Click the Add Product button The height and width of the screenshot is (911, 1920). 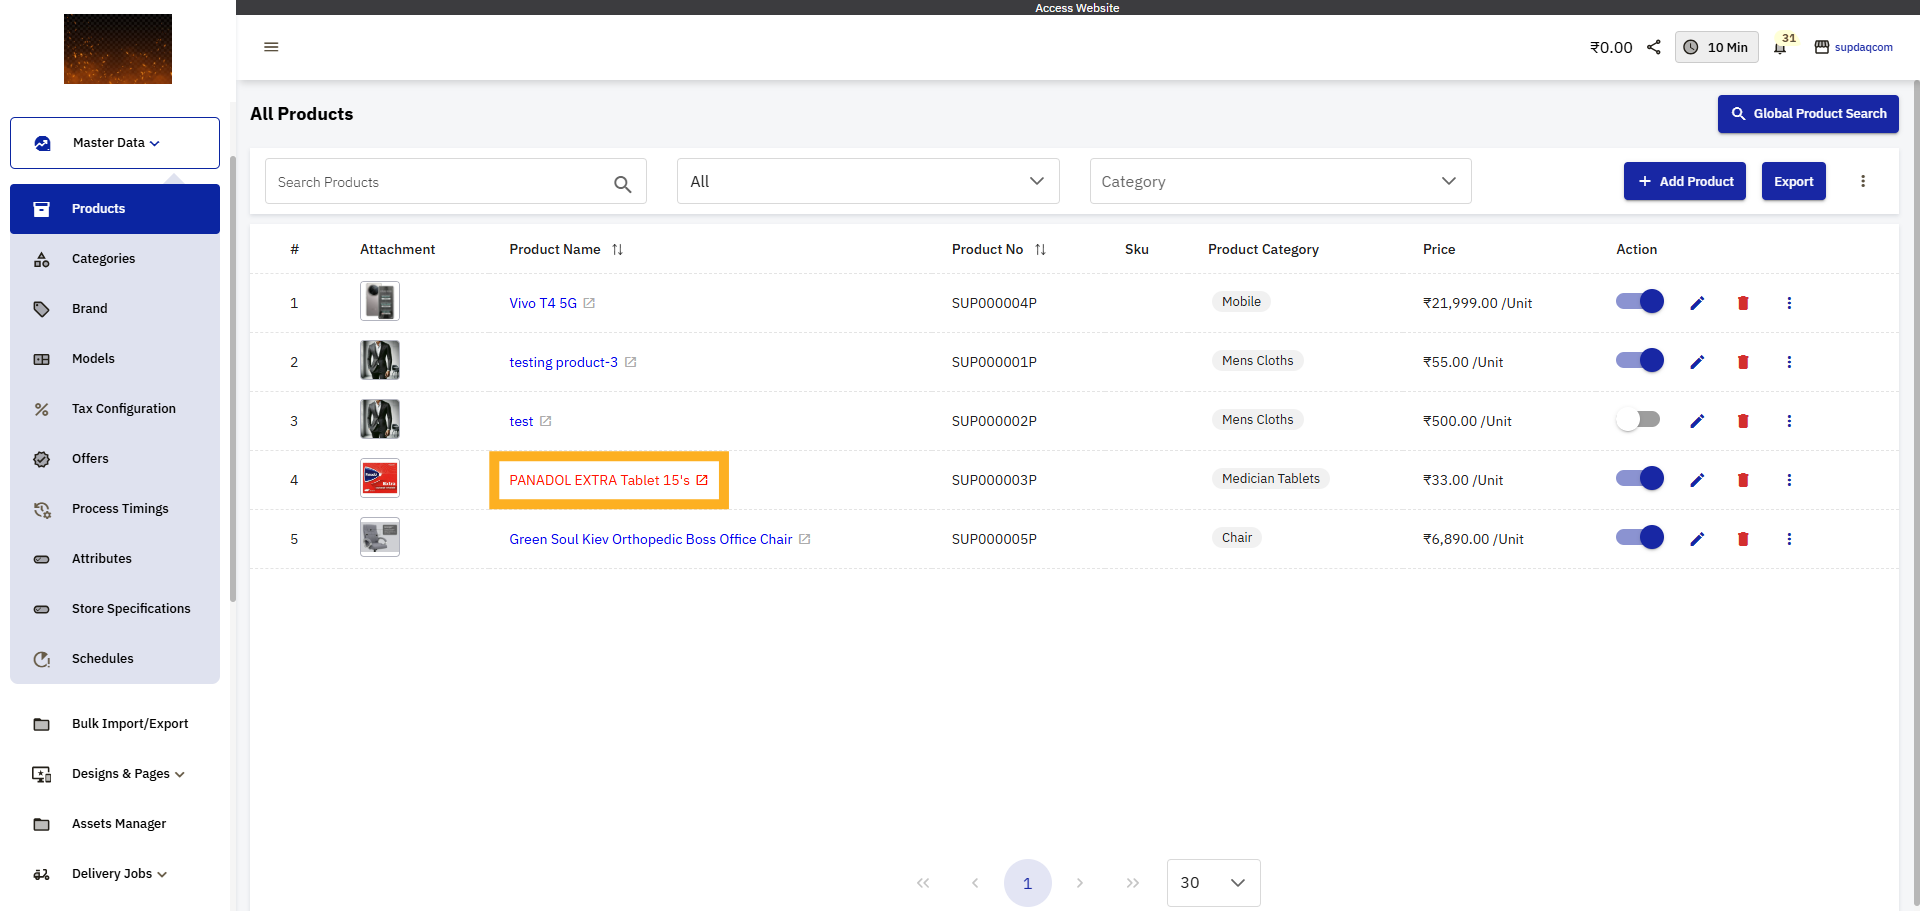pyautogui.click(x=1684, y=181)
